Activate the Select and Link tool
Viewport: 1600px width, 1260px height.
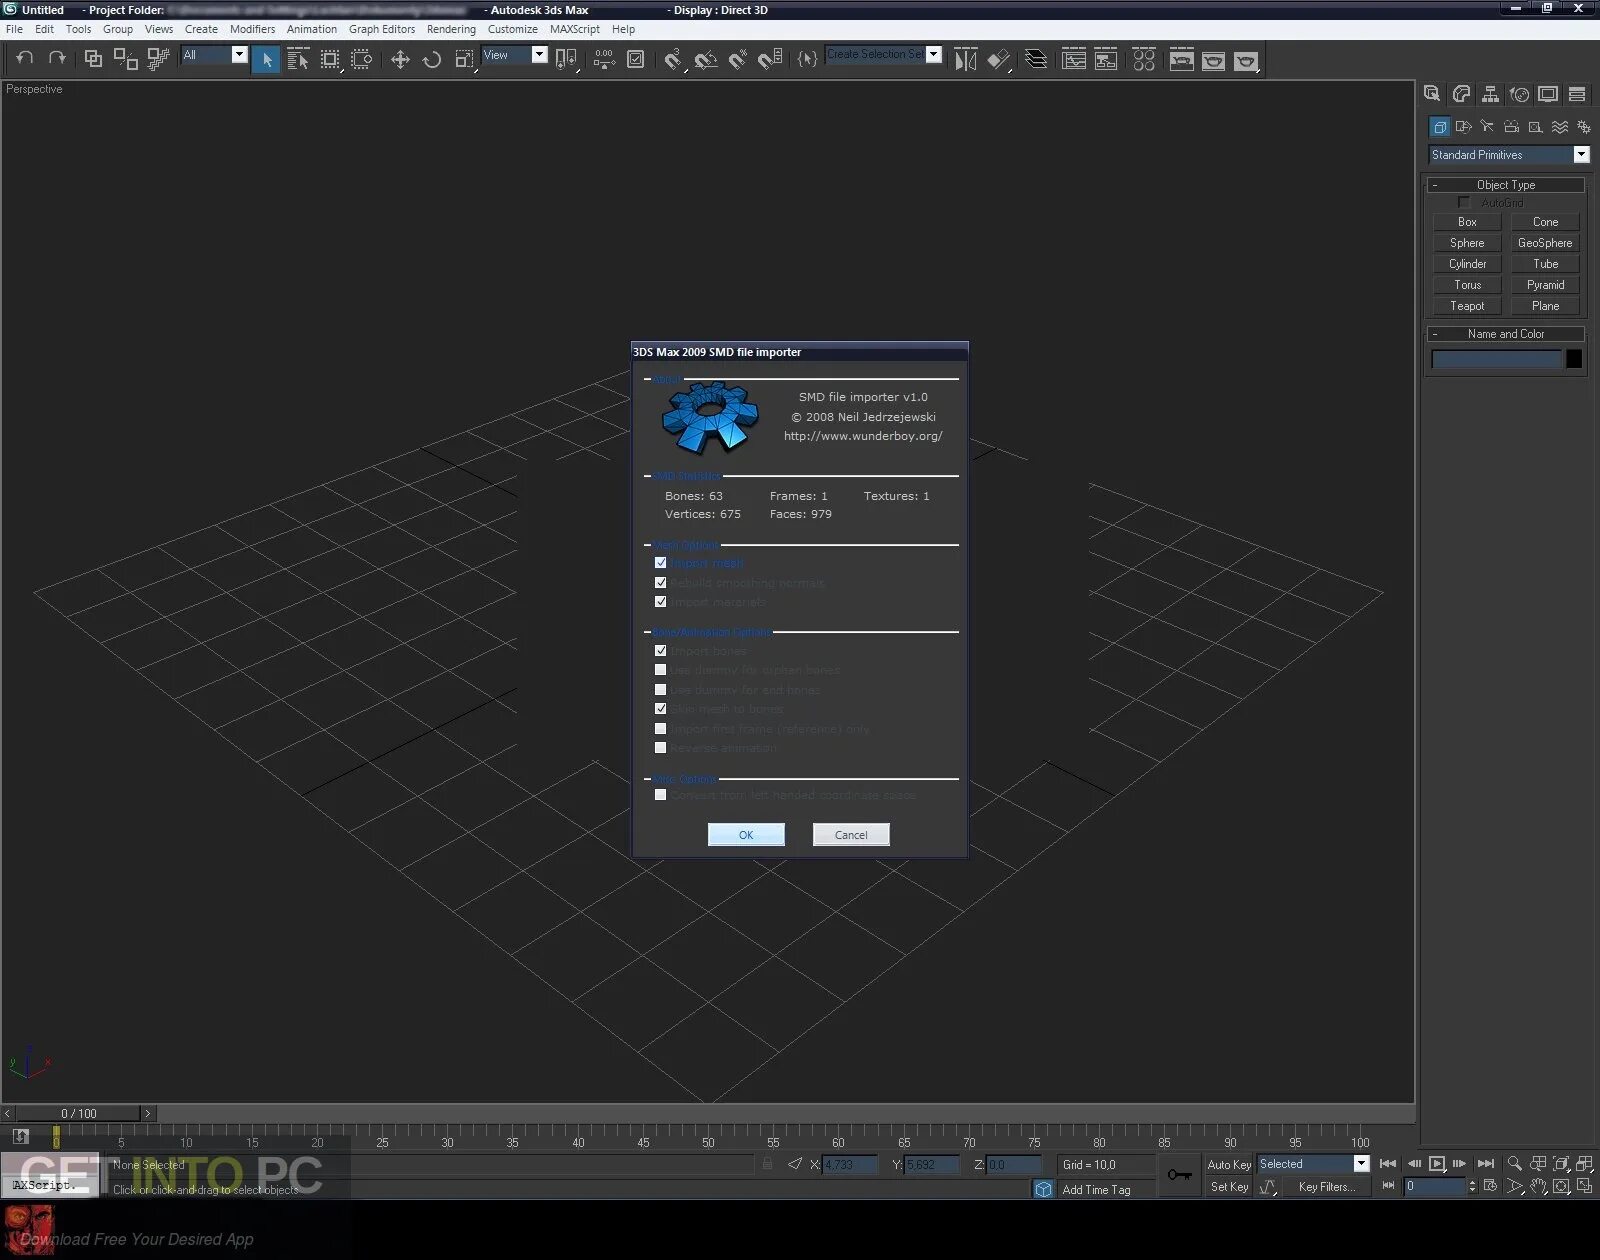[93, 59]
